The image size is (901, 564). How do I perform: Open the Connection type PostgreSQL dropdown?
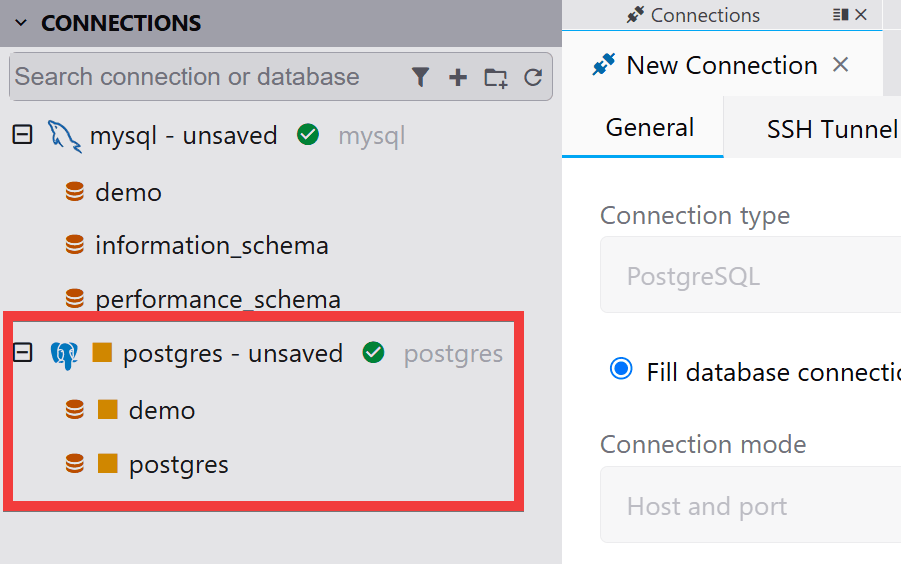750,275
